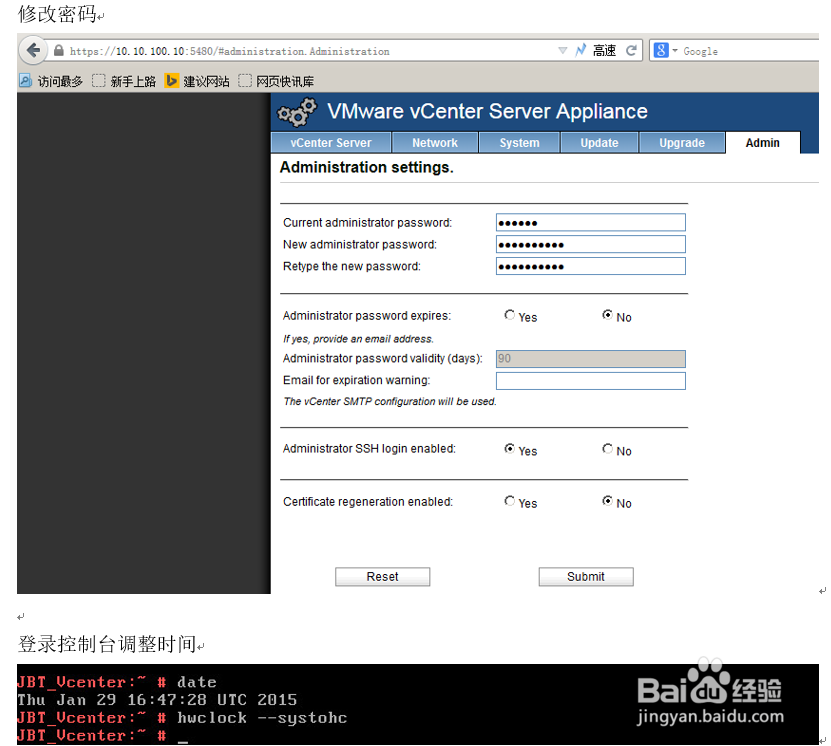The width and height of the screenshot is (831, 746).
Task: Switch to the vCenter Server tab
Action: [331, 143]
